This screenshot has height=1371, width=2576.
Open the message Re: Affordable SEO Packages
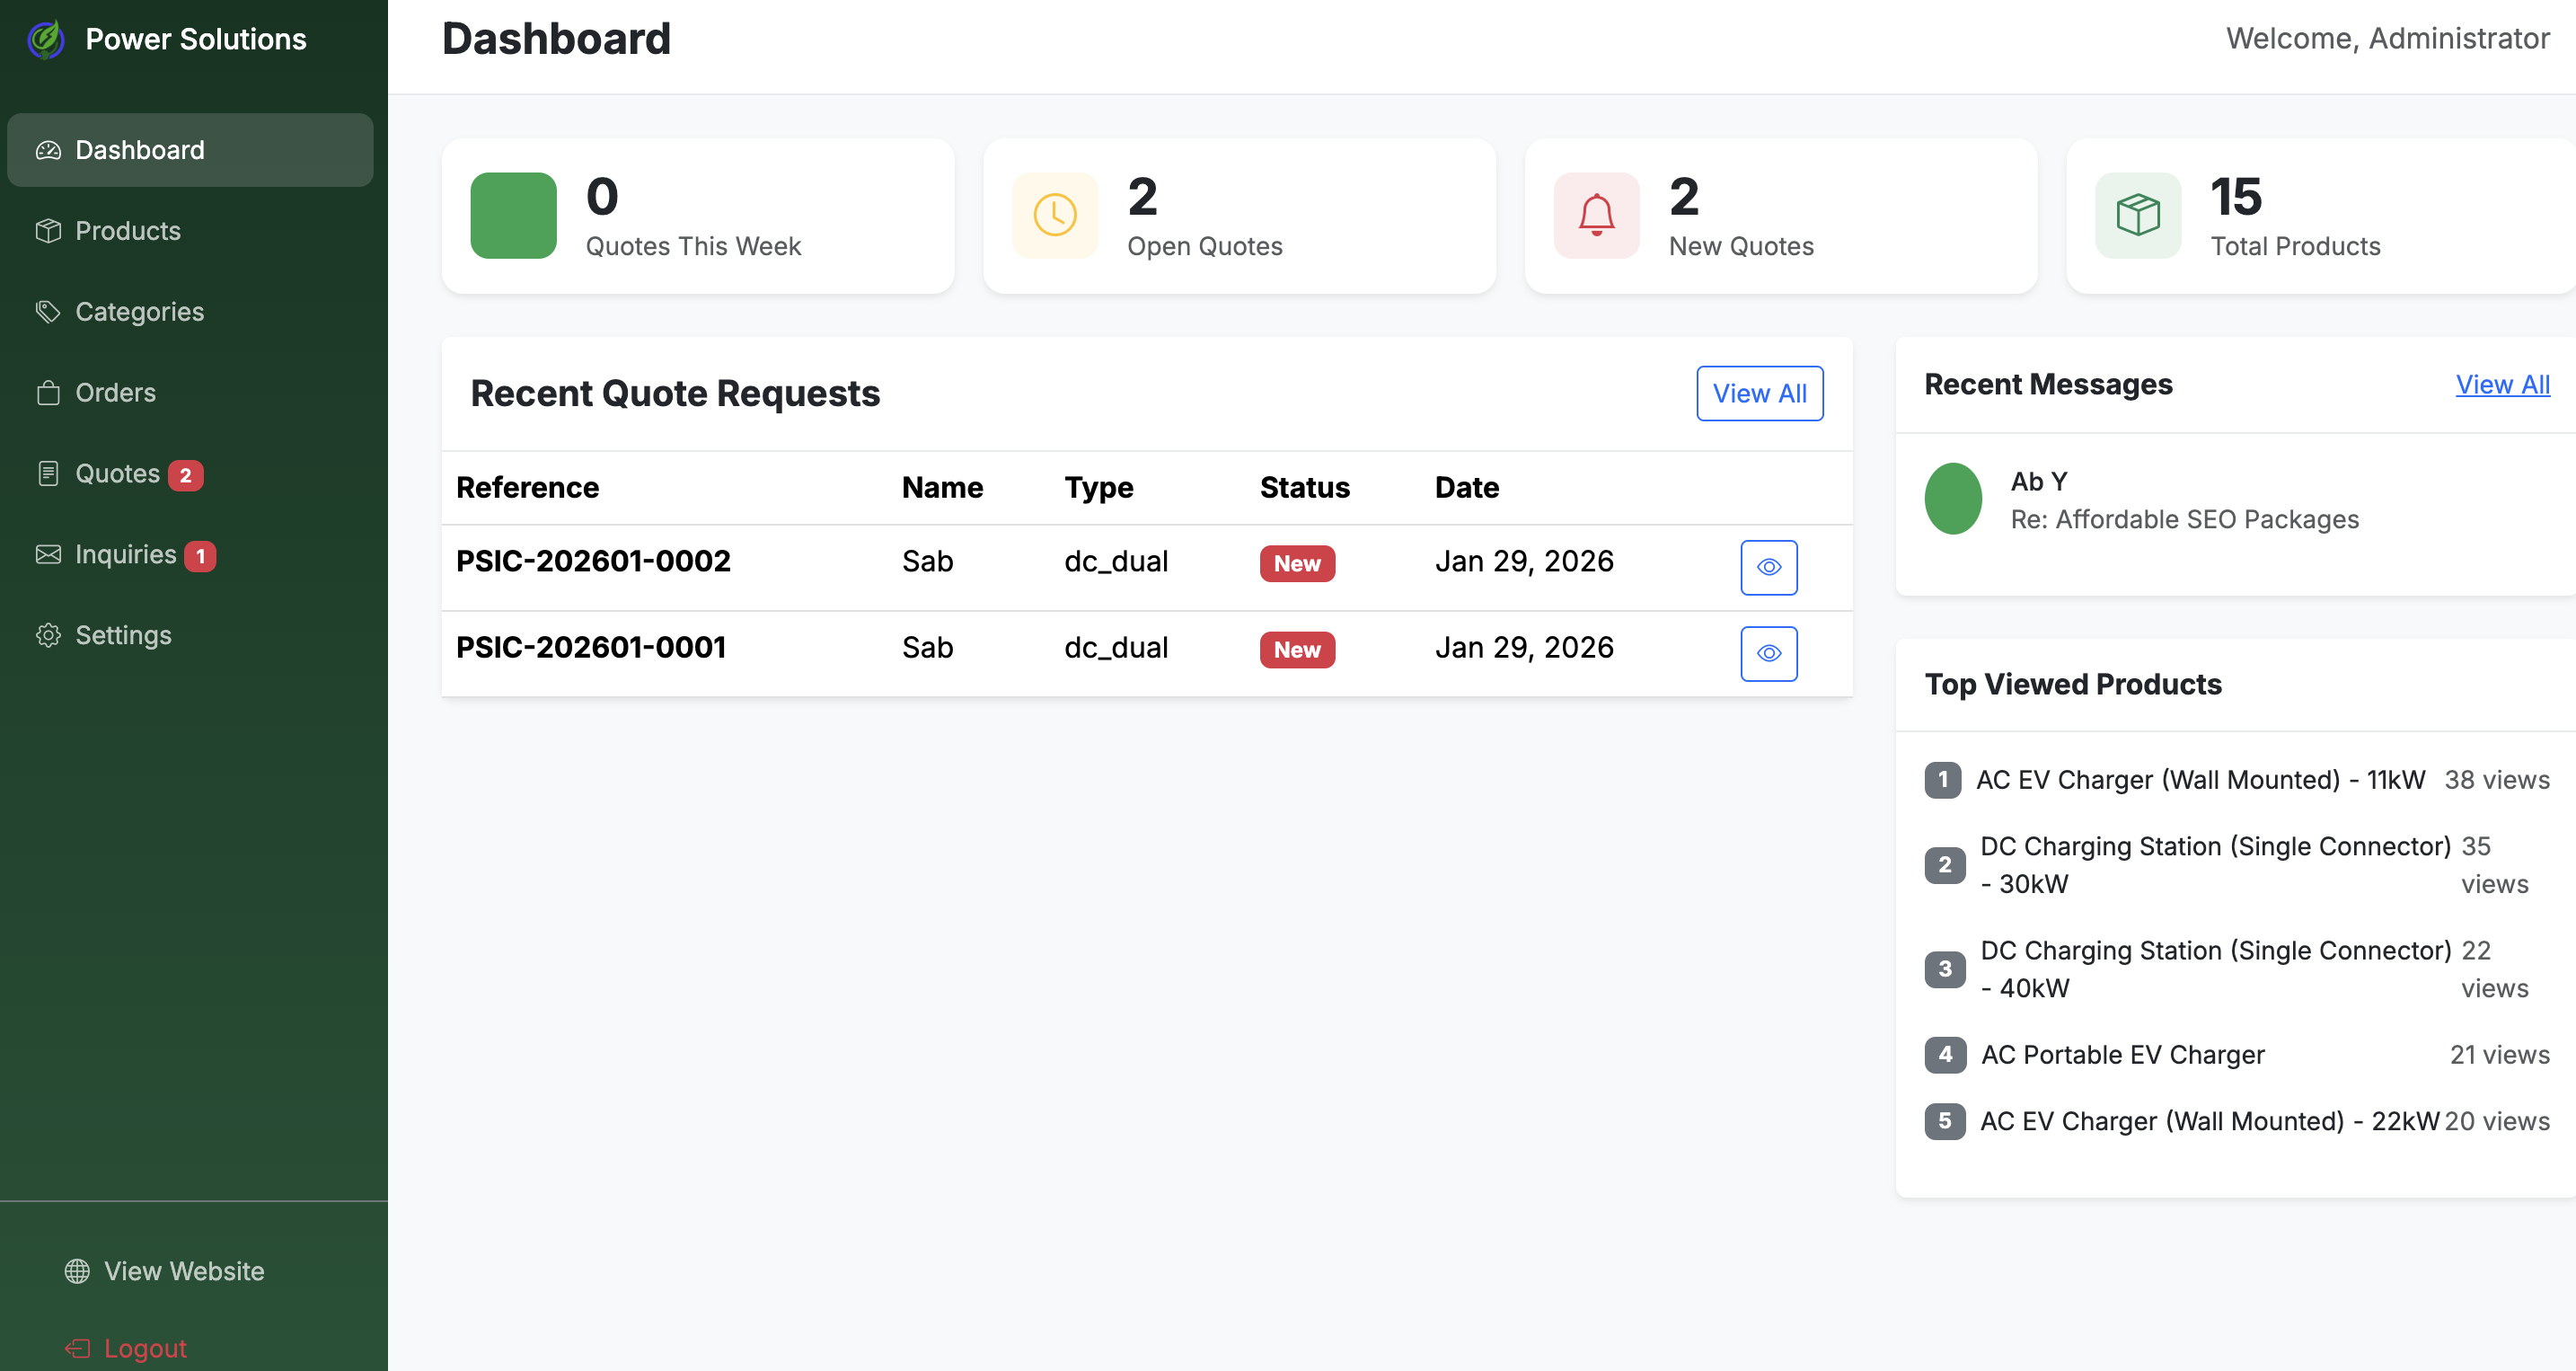coord(2184,519)
